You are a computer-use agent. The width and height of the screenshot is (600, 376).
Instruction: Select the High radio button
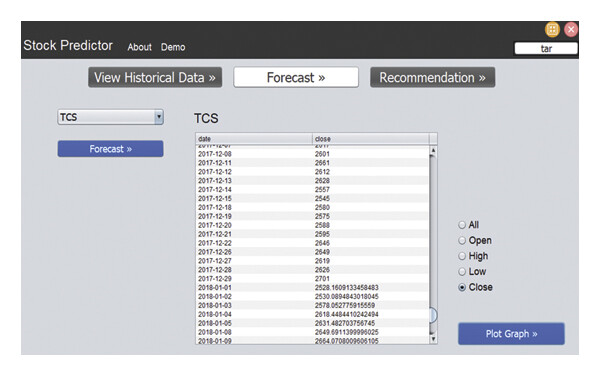click(x=462, y=256)
